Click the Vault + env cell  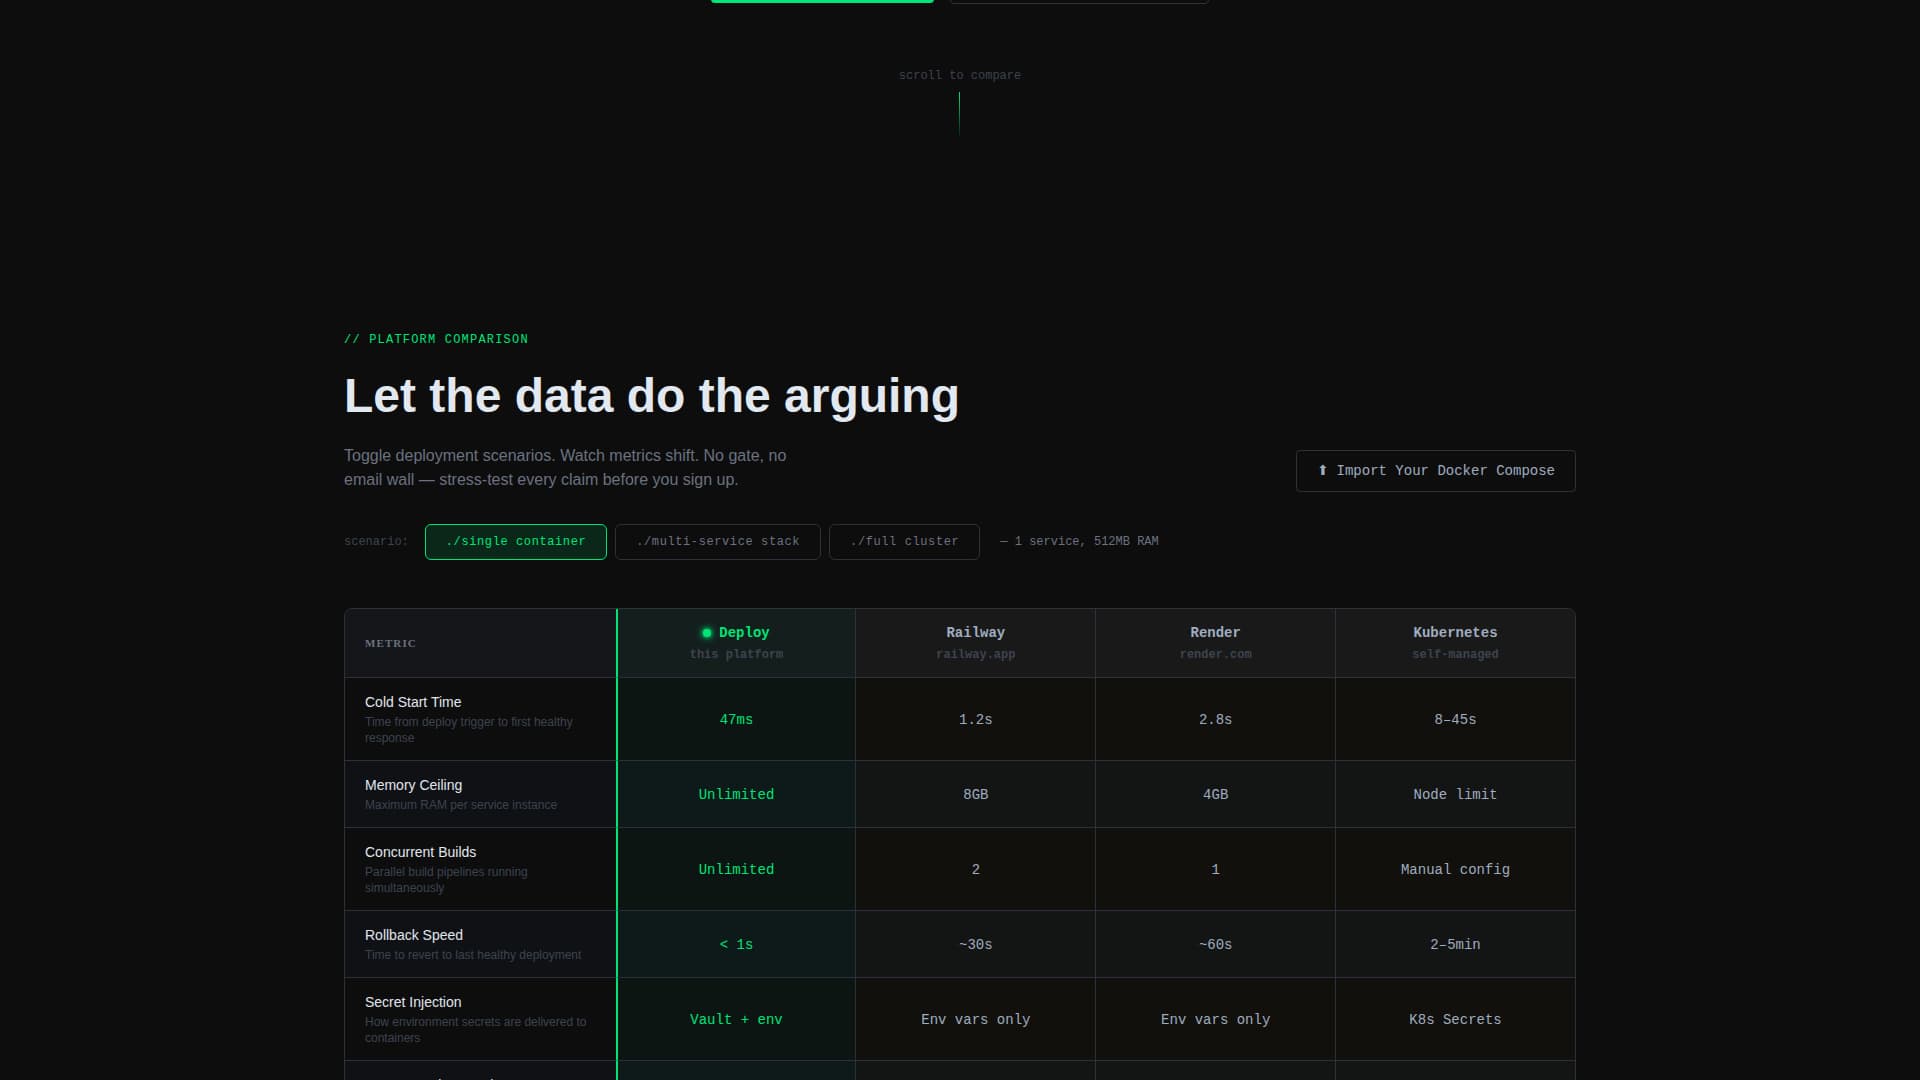tap(736, 1020)
